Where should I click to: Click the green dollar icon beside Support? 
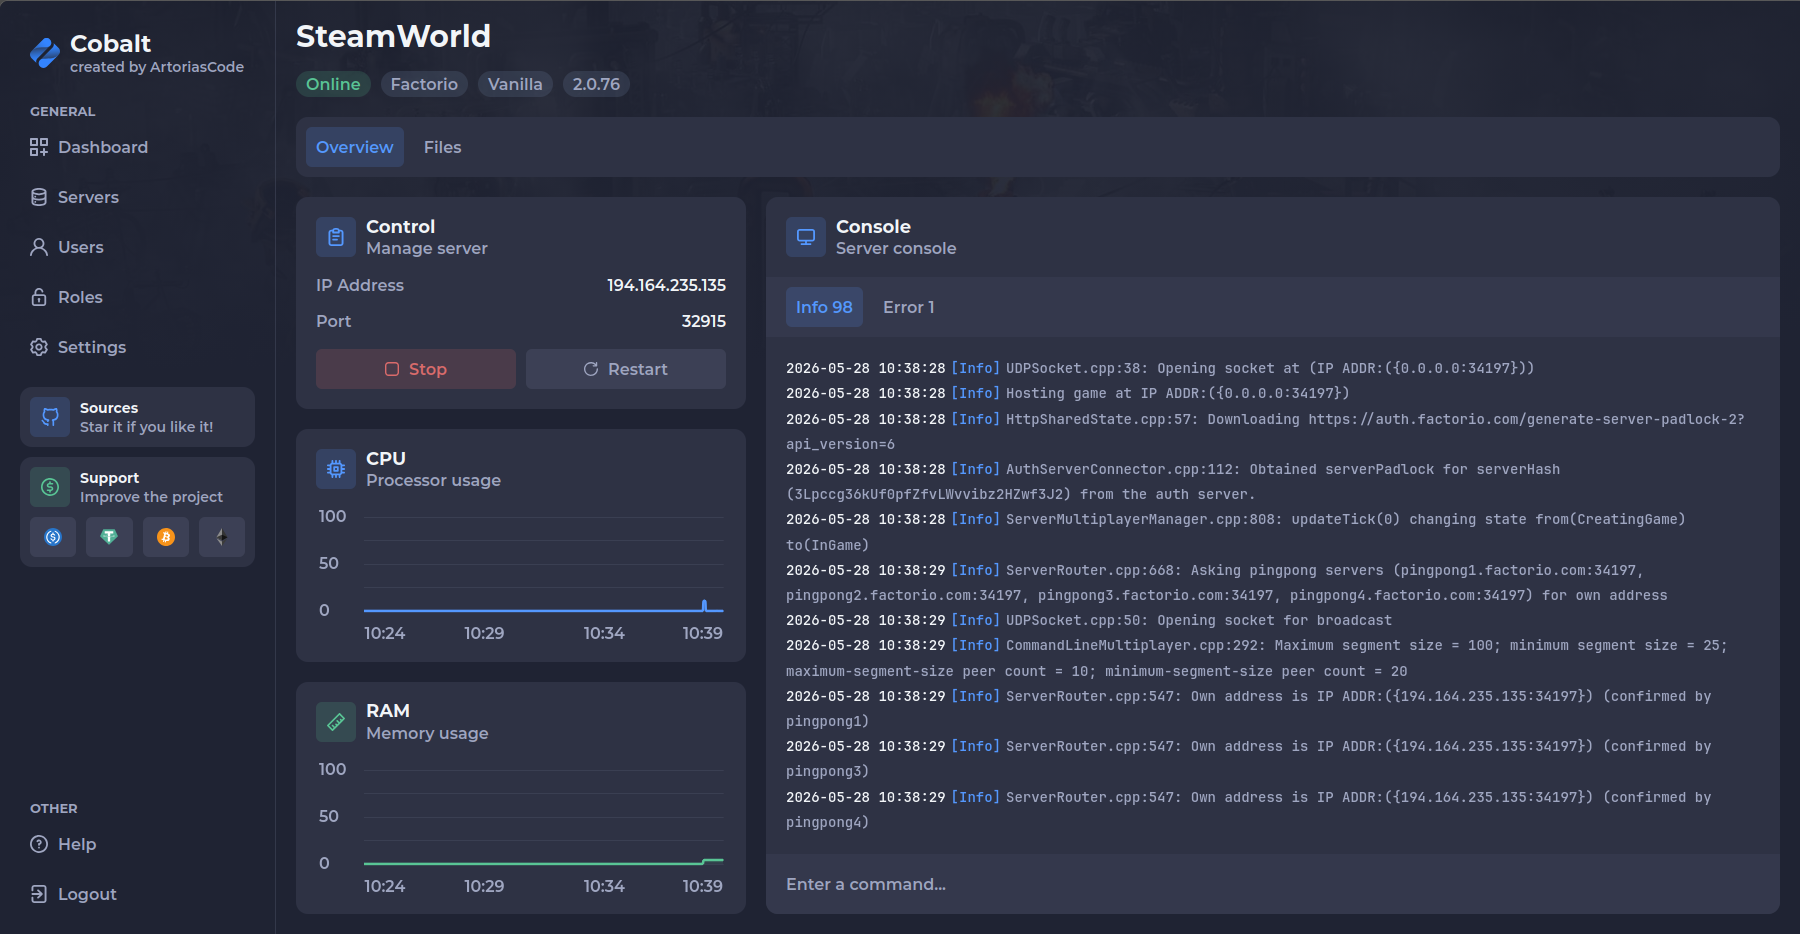point(50,487)
